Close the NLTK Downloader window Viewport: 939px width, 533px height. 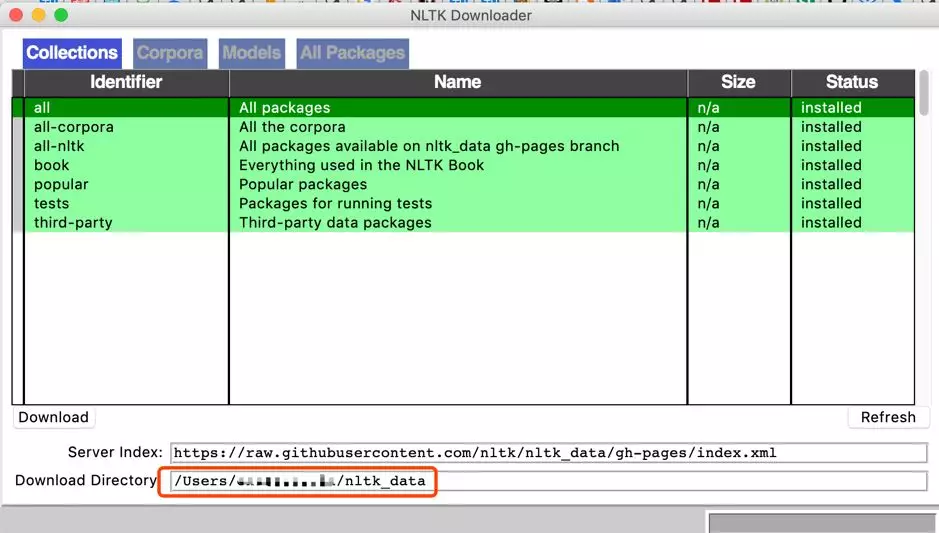click(16, 15)
